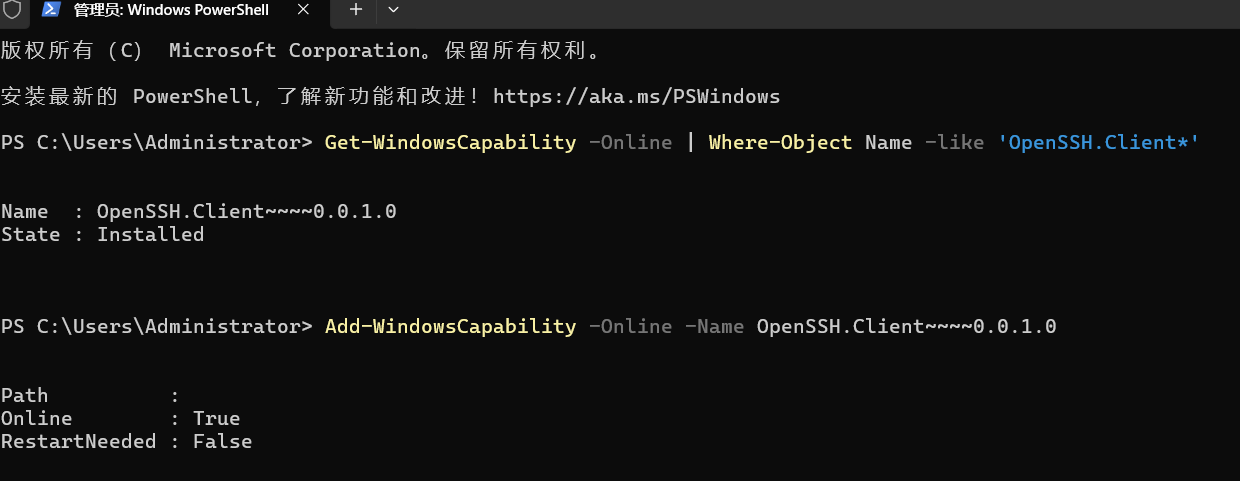Open a new tab with the plus button
The width and height of the screenshot is (1240, 481).
(356, 9)
